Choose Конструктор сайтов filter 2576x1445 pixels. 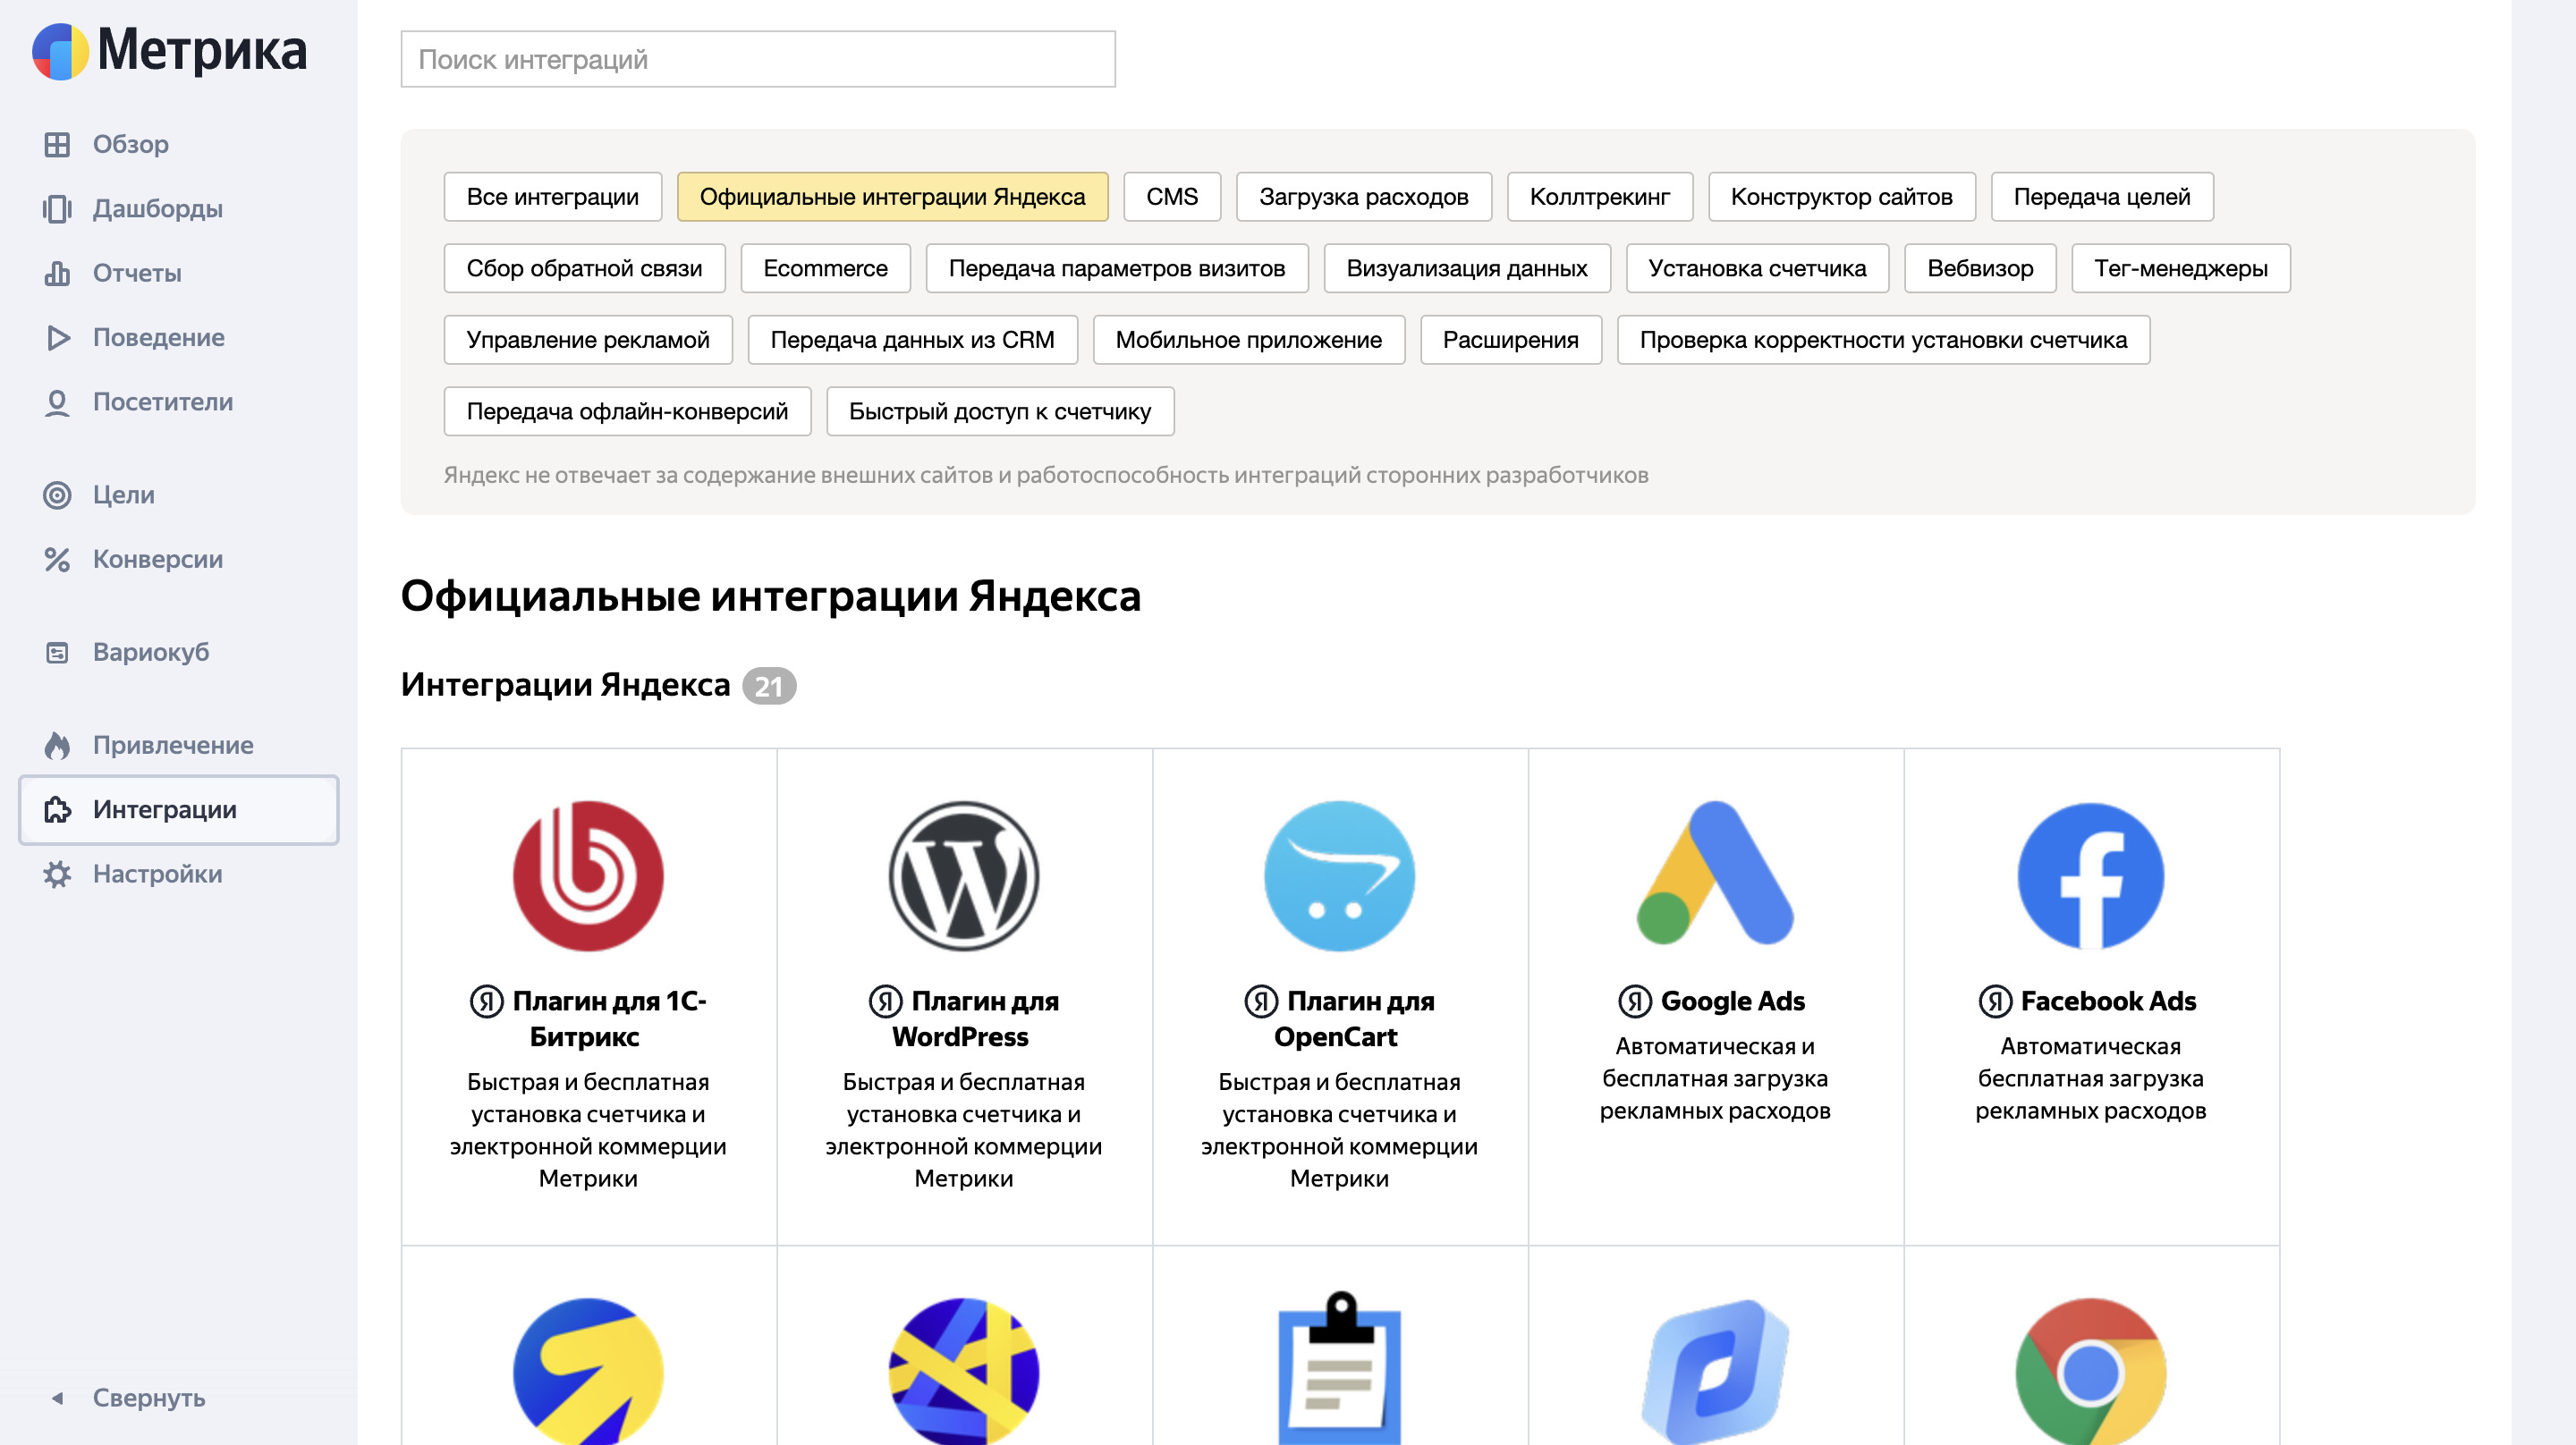pyautogui.click(x=1841, y=197)
